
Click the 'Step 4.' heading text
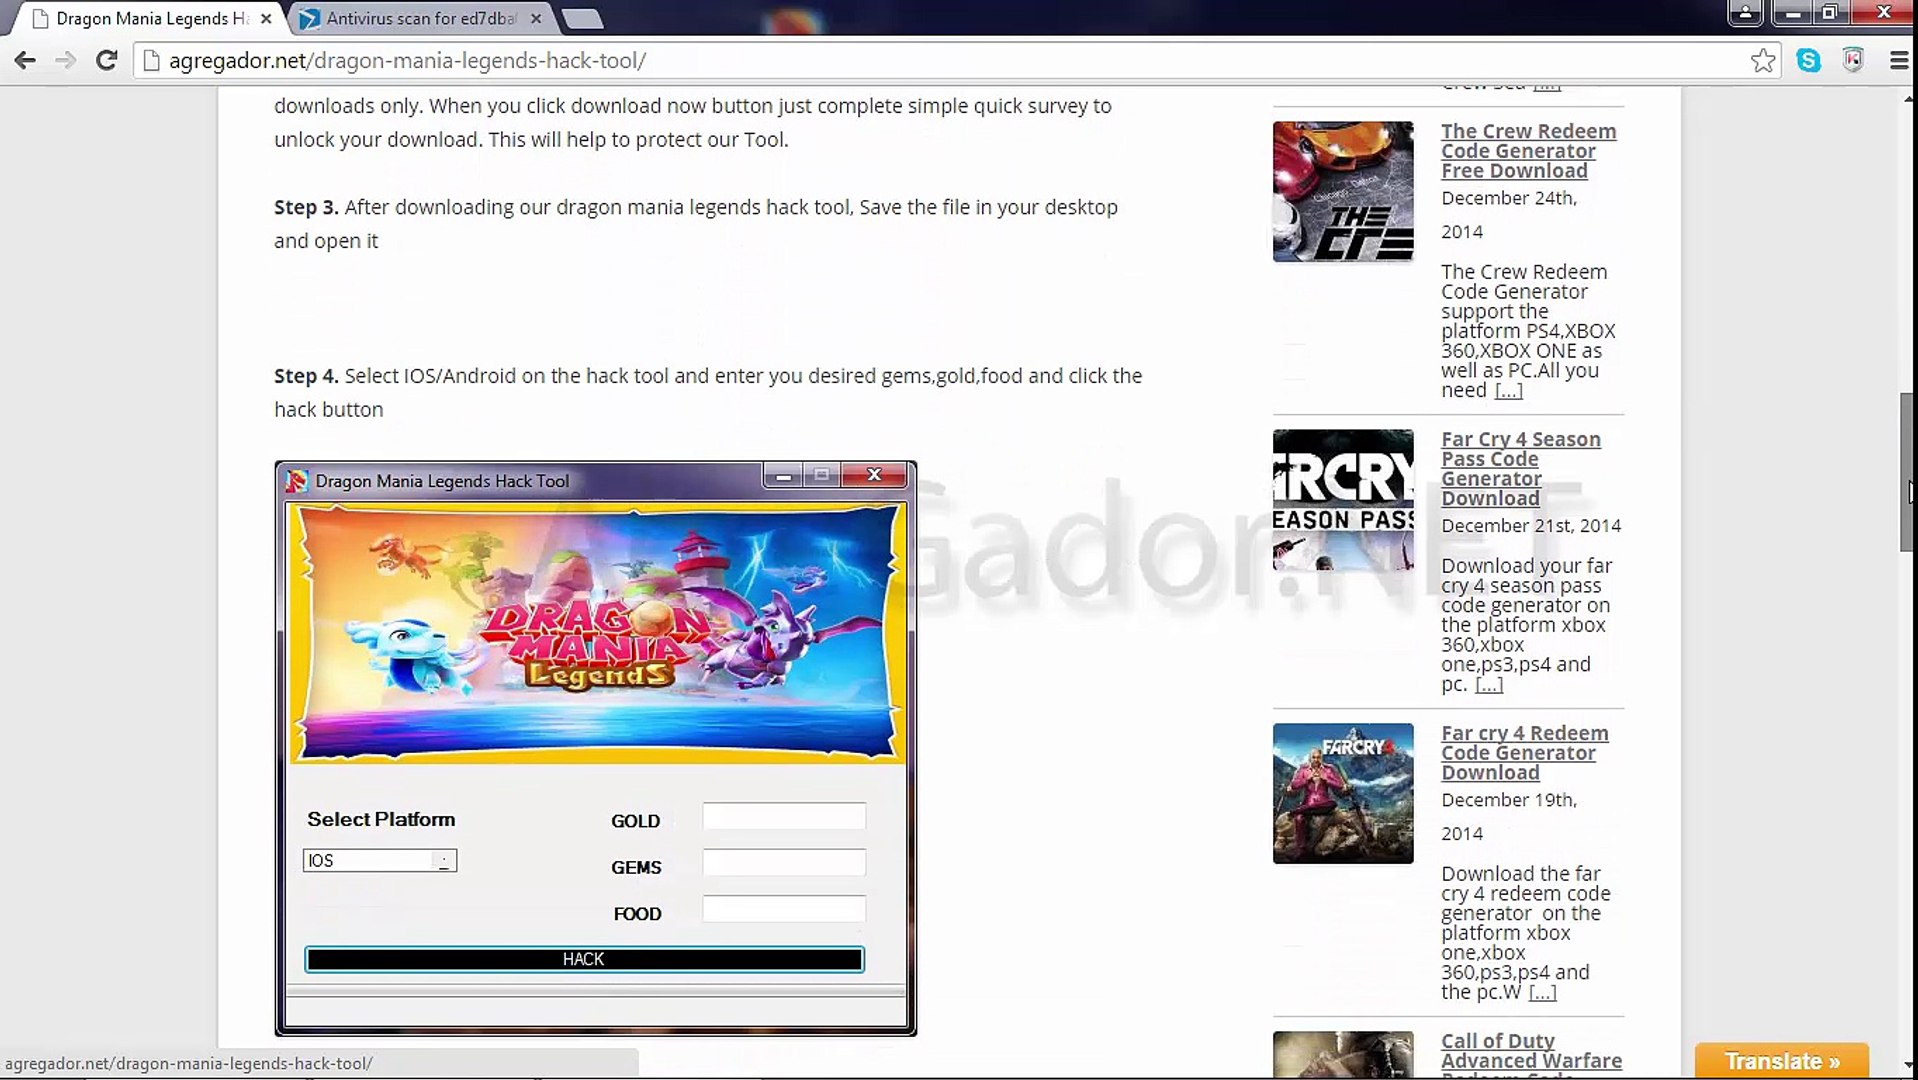(x=306, y=377)
